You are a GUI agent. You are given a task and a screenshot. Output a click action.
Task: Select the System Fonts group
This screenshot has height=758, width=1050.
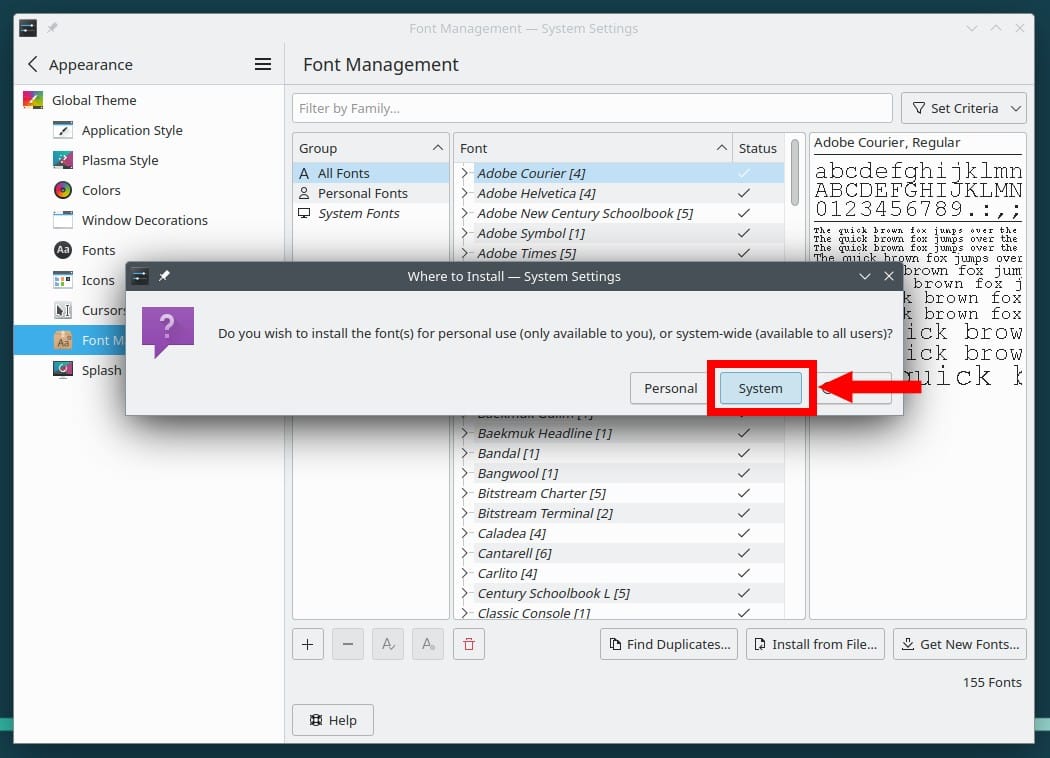358,213
